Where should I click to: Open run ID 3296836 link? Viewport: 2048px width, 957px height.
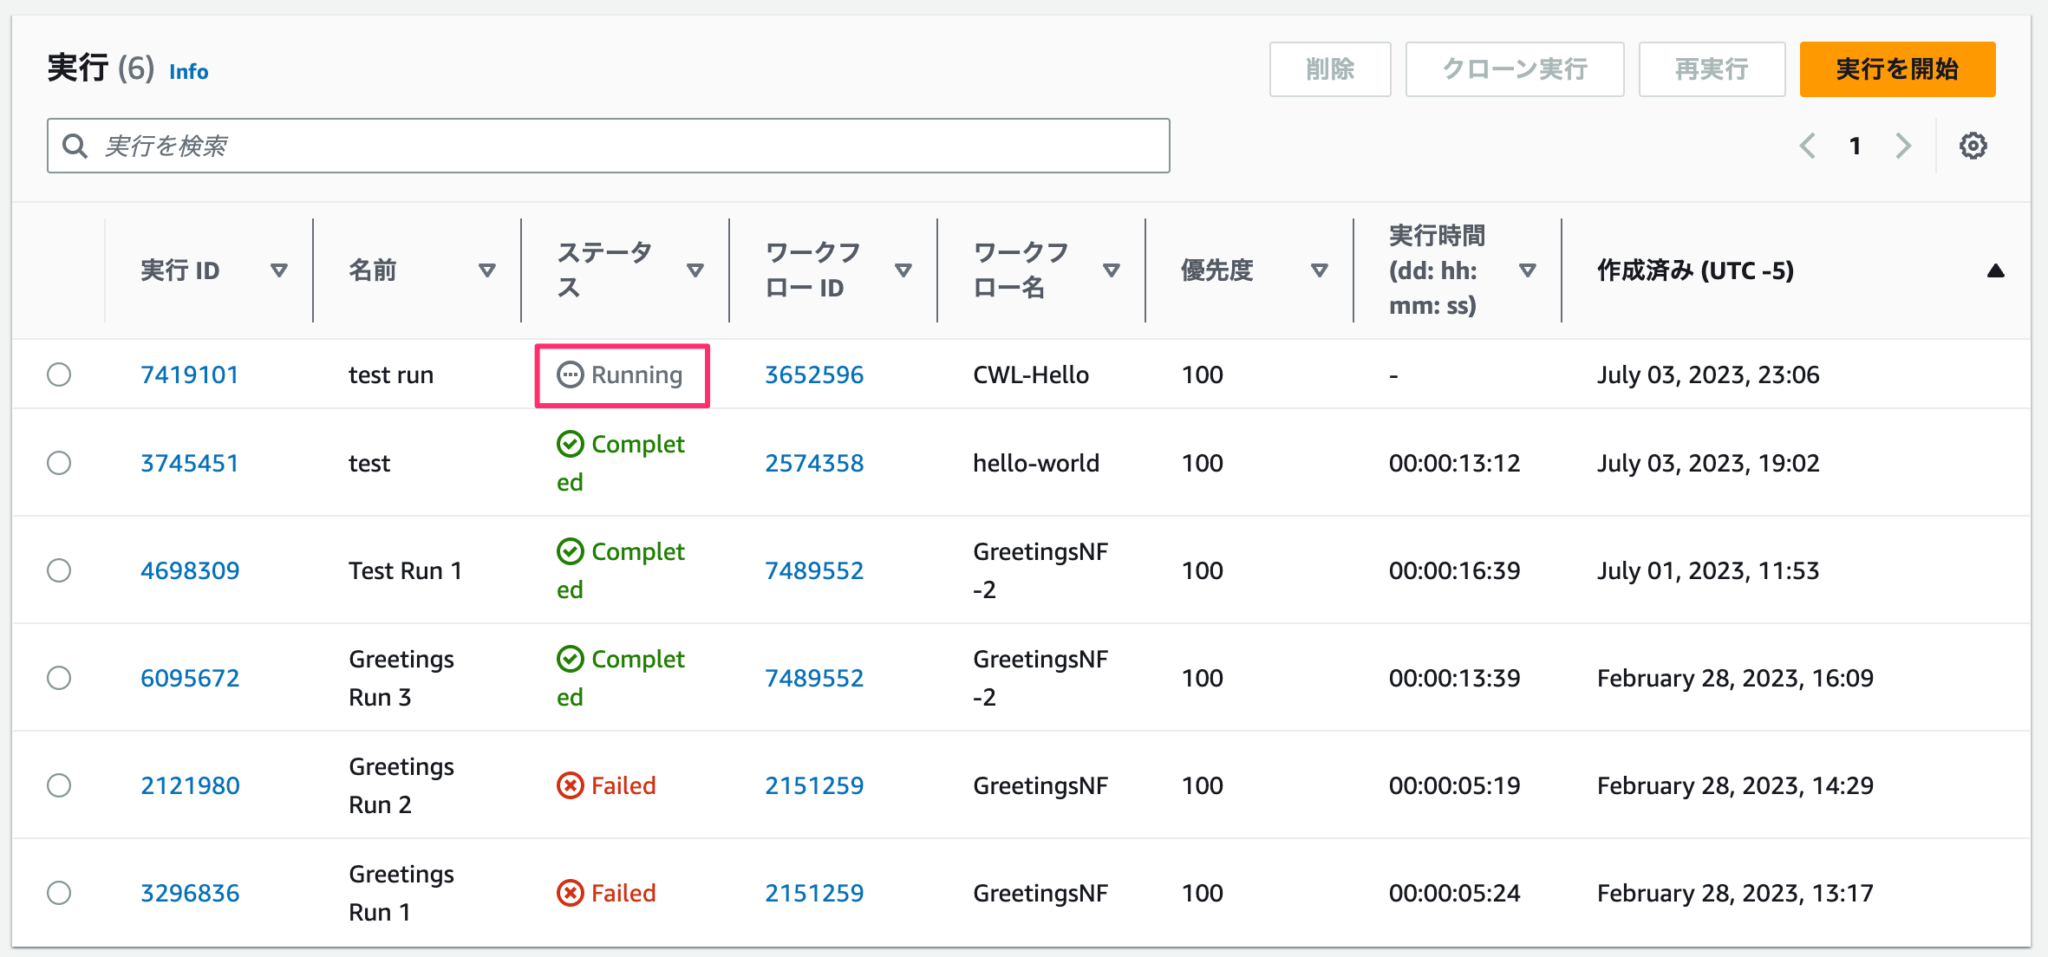tap(190, 893)
